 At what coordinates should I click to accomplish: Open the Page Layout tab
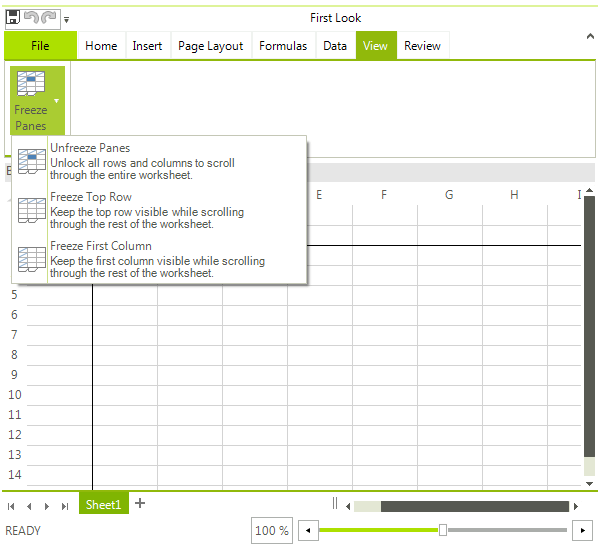pyautogui.click(x=211, y=46)
